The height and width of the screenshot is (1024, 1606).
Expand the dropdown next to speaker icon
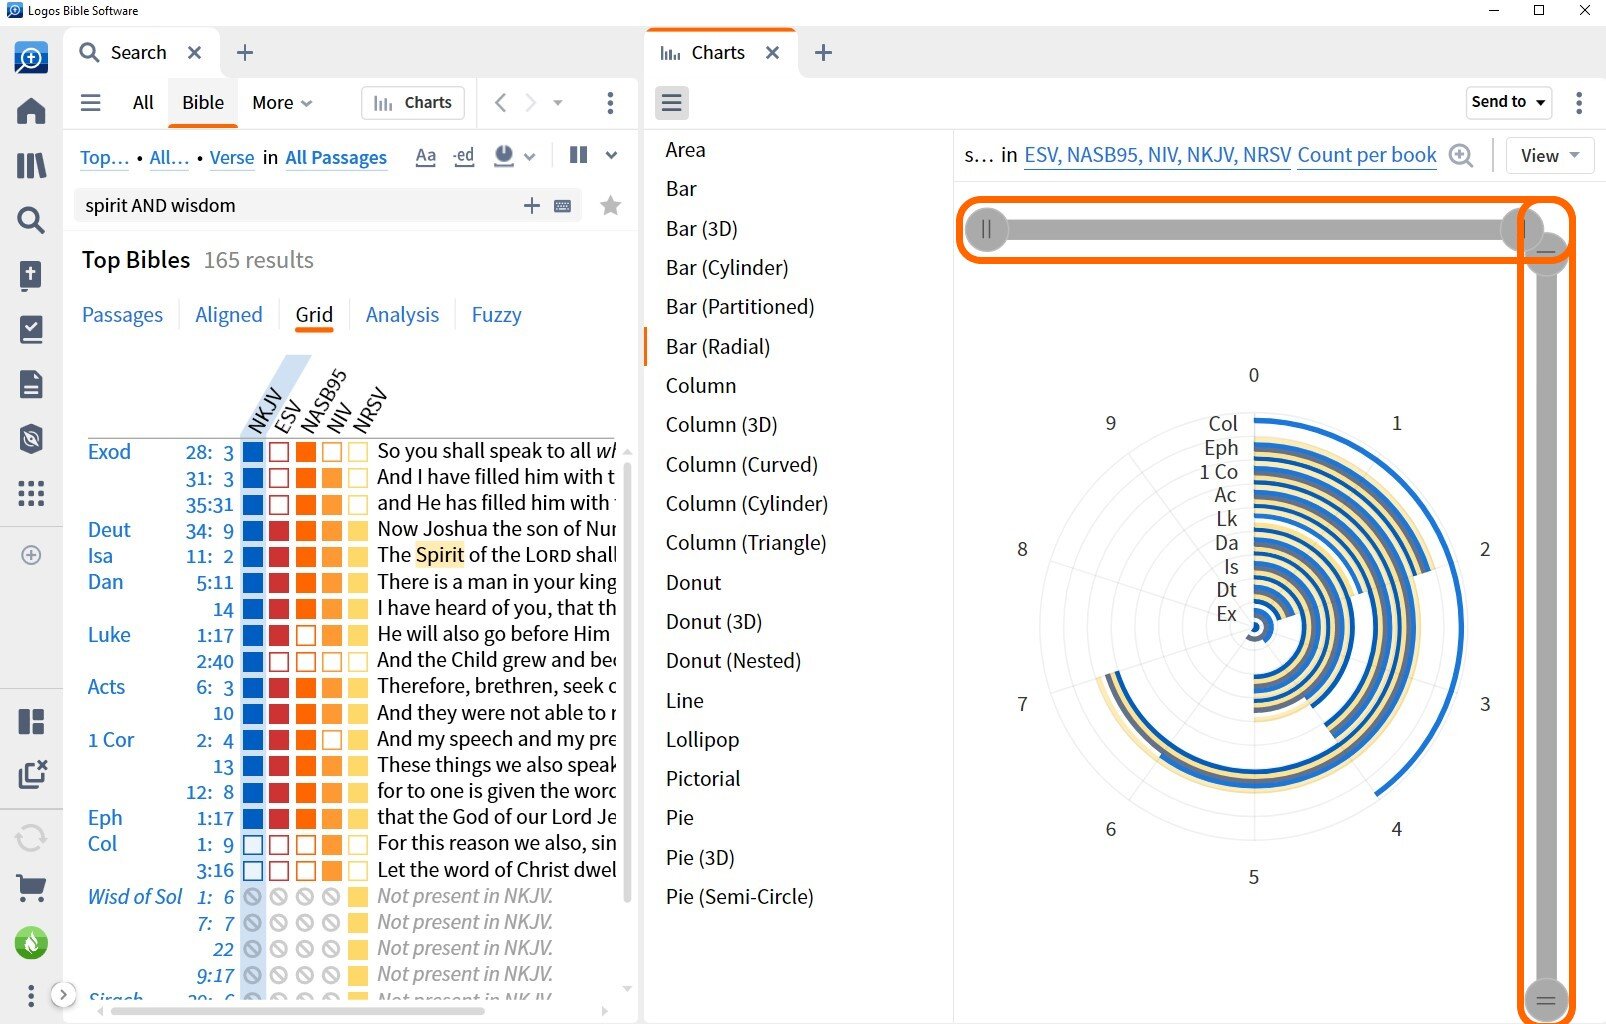pos(530,156)
